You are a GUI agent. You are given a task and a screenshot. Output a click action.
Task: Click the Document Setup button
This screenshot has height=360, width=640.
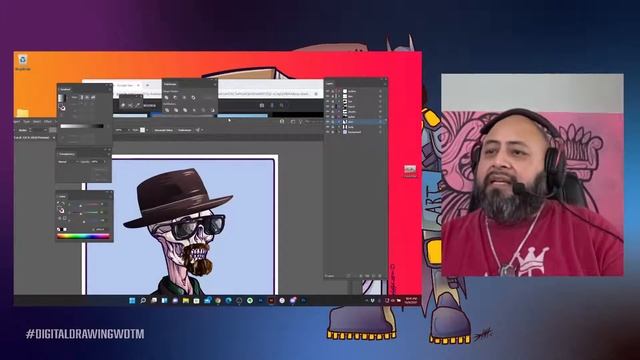(163, 130)
